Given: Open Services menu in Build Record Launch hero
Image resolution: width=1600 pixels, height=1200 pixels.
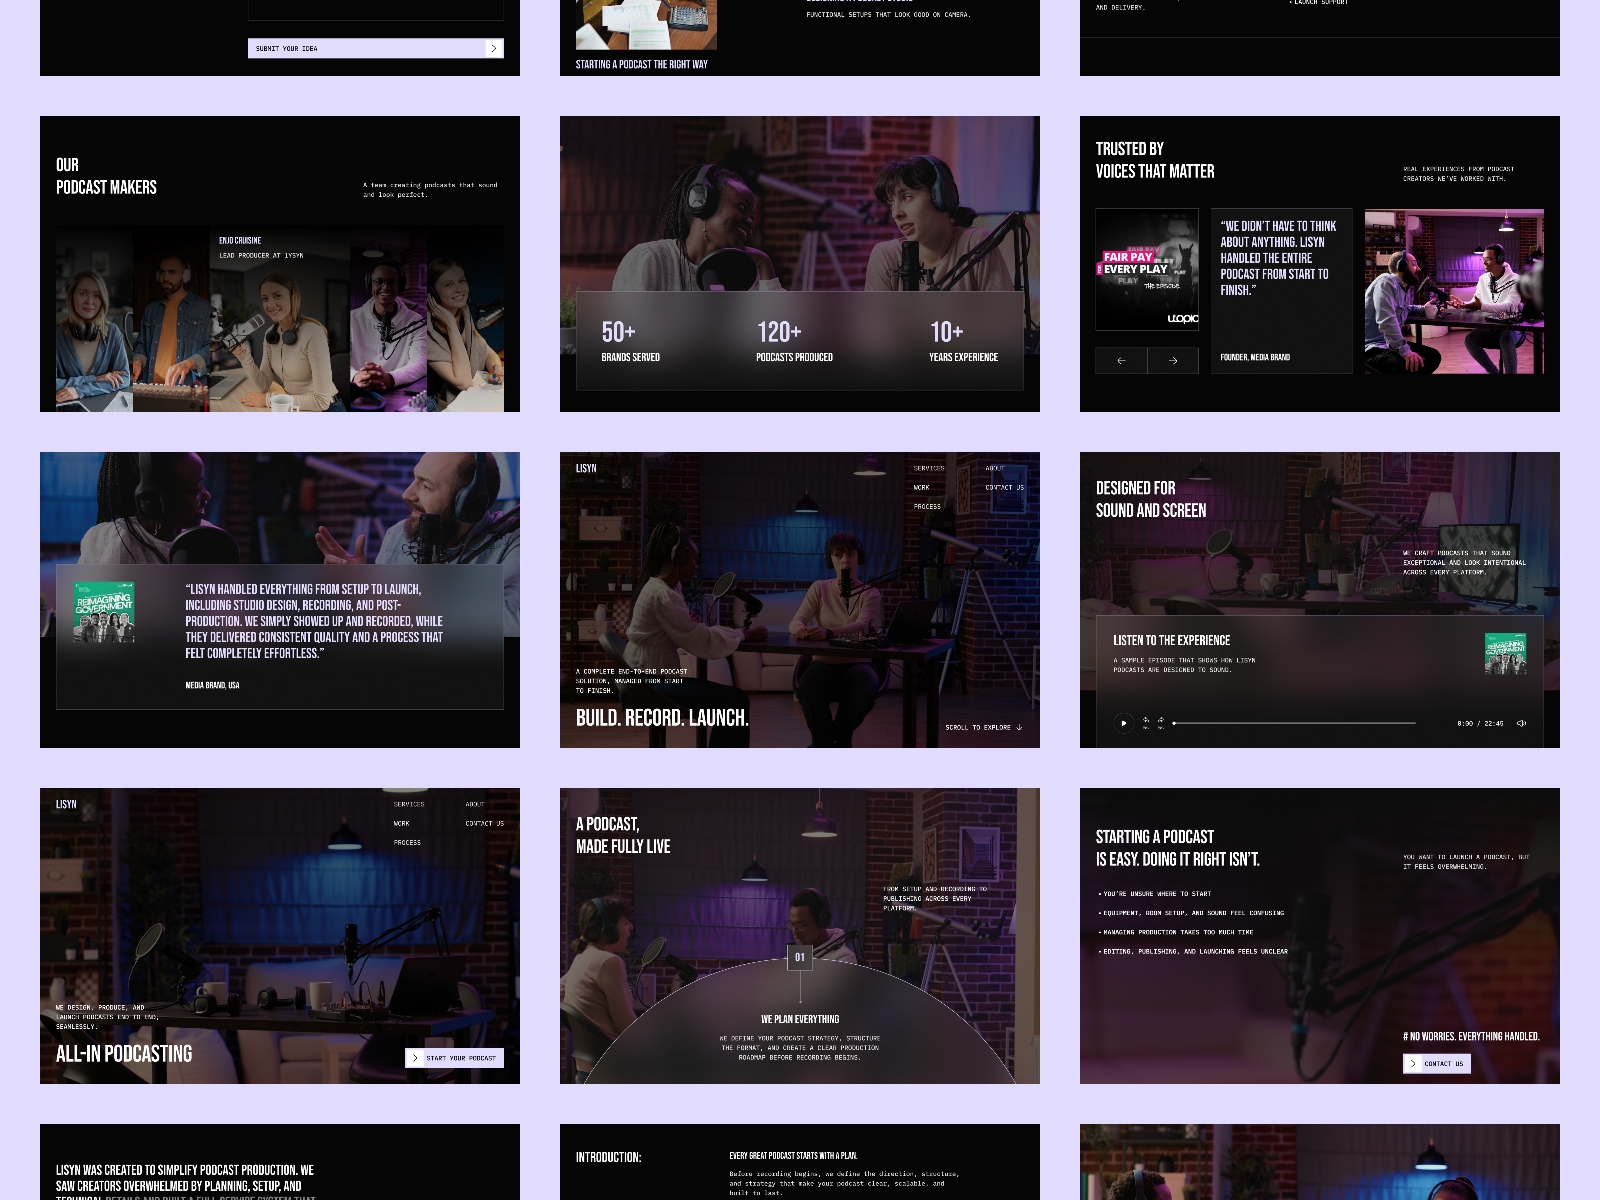Looking at the screenshot, I should click(928, 468).
